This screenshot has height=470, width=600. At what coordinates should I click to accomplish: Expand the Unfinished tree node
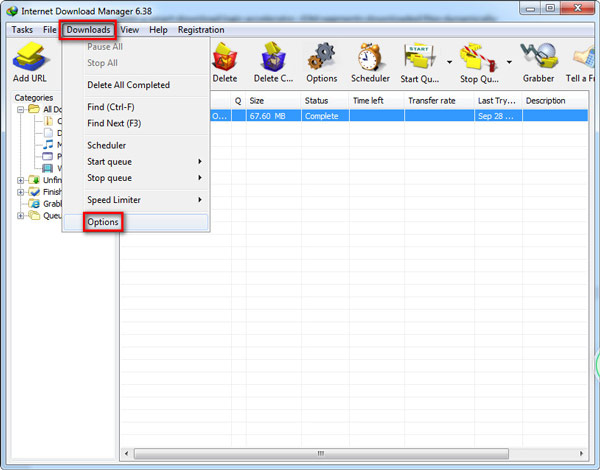pyautogui.click(x=21, y=180)
